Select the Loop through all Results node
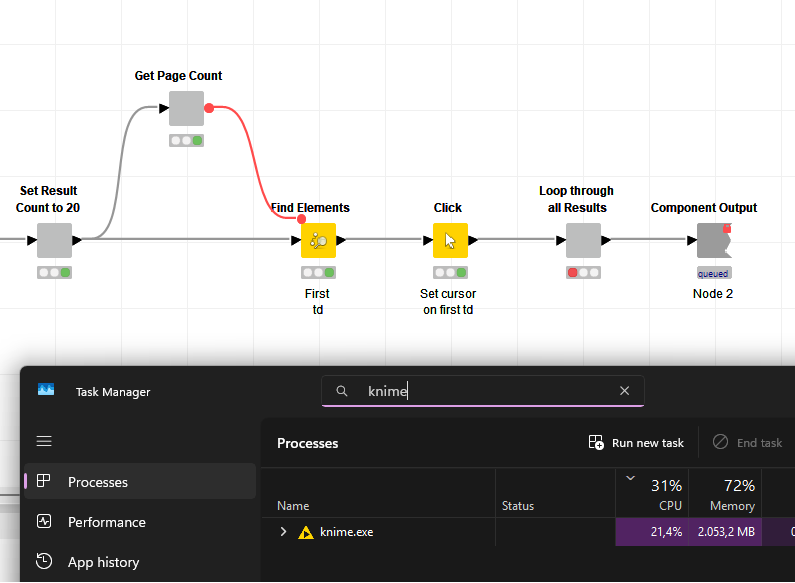 coord(583,240)
